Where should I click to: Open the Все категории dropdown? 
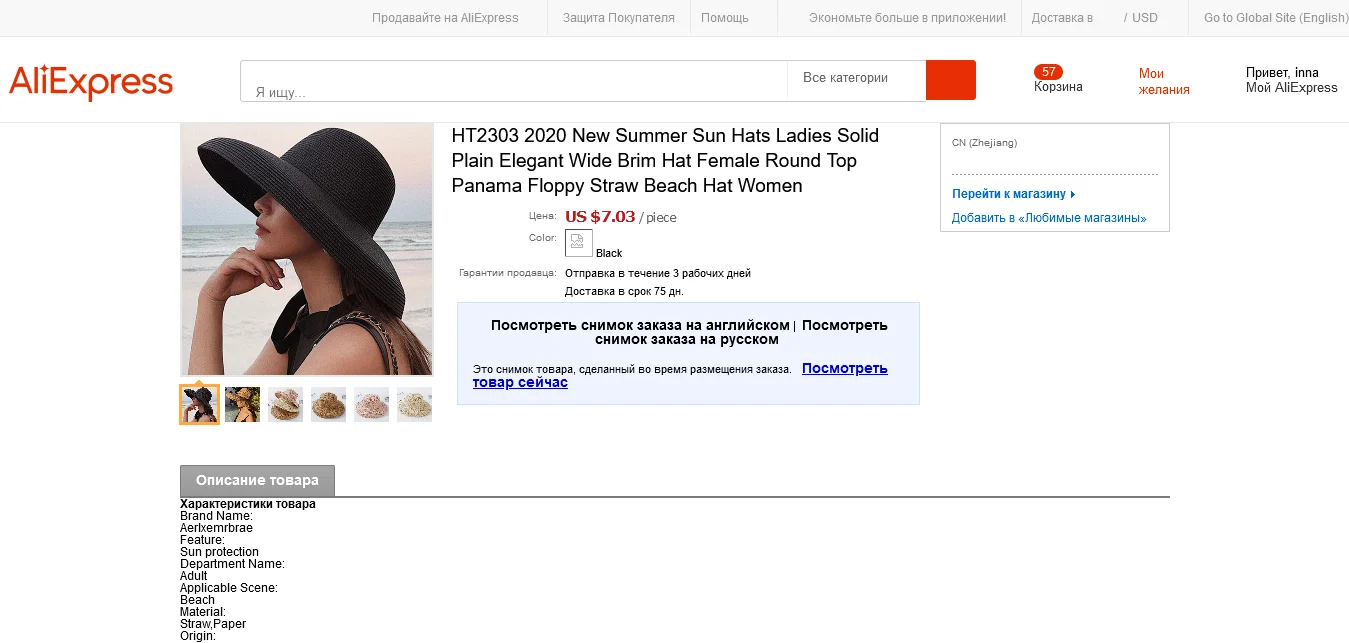(x=857, y=80)
